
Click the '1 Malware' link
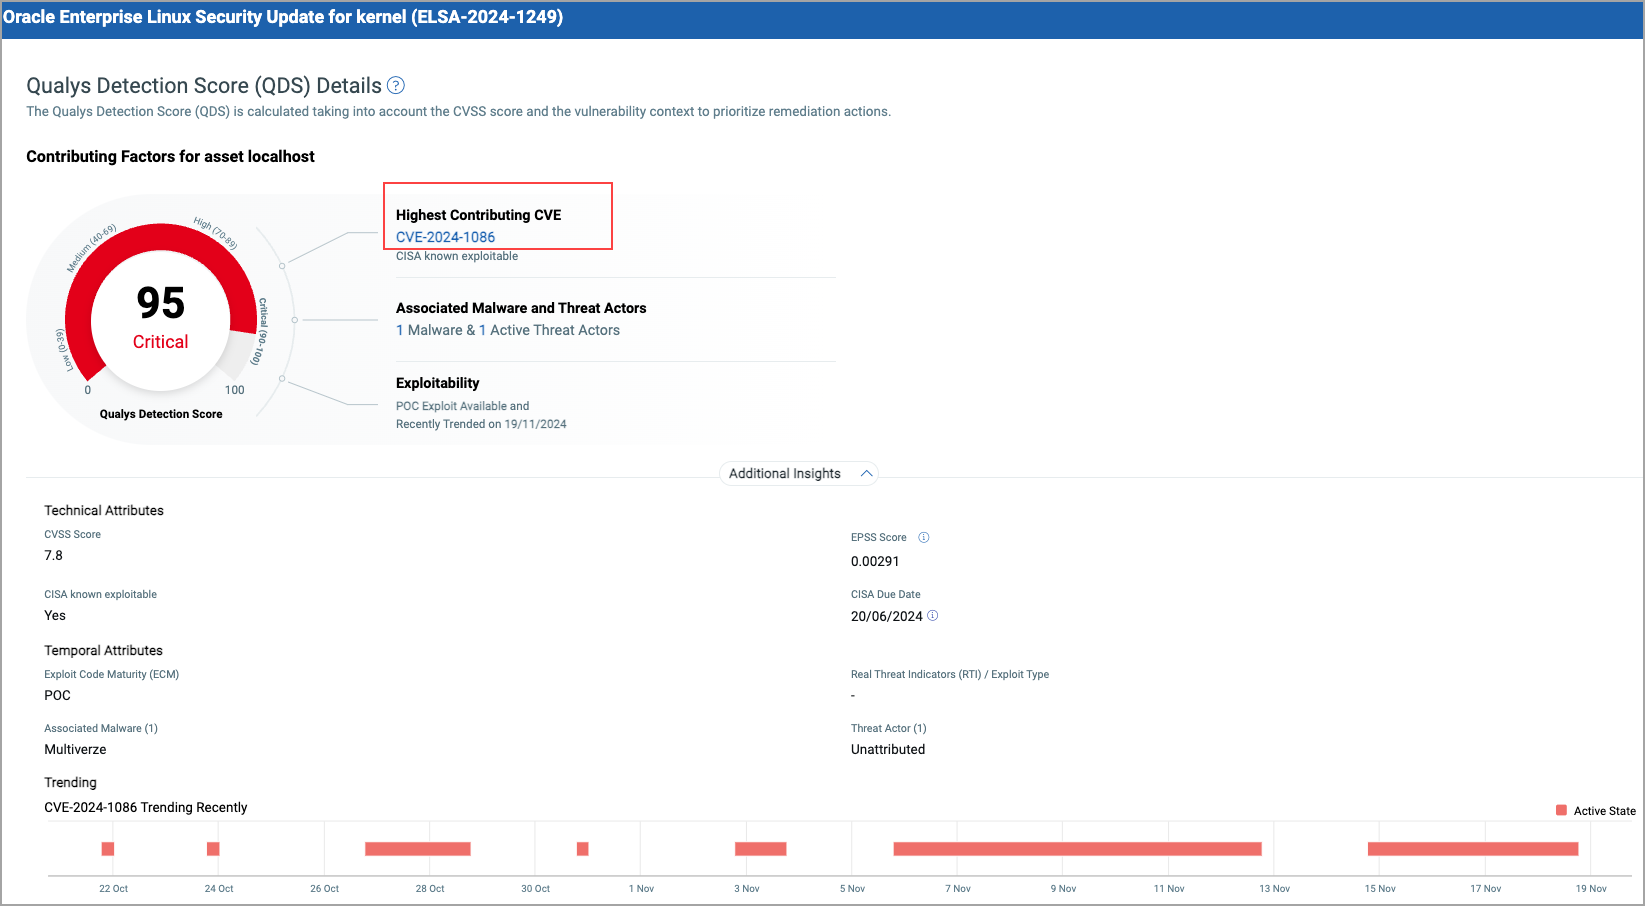tap(429, 330)
